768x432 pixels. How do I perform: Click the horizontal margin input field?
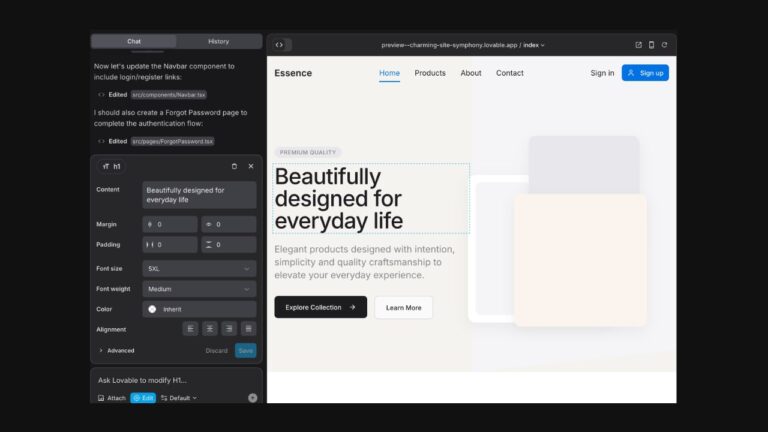(x=229, y=224)
